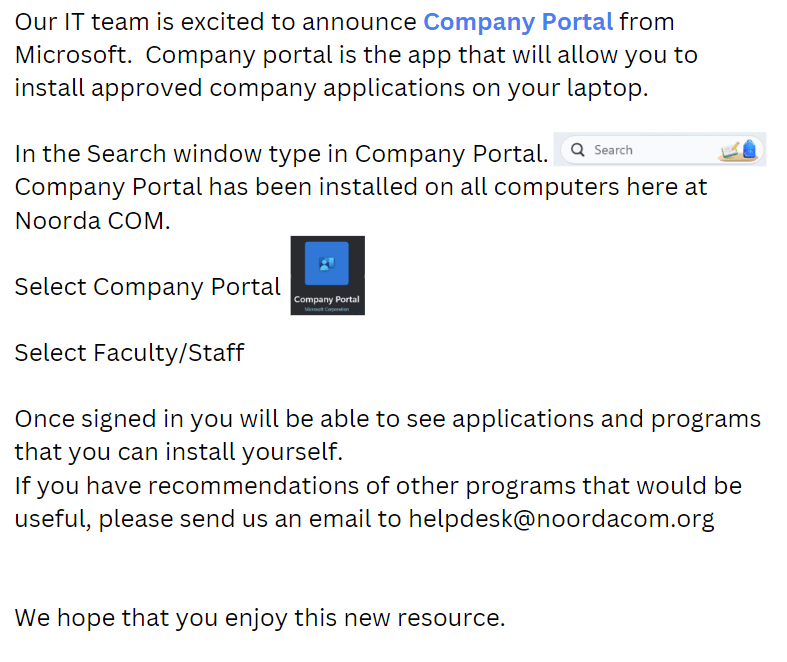Click the tiny Microsoft Corporation caption

(327, 309)
